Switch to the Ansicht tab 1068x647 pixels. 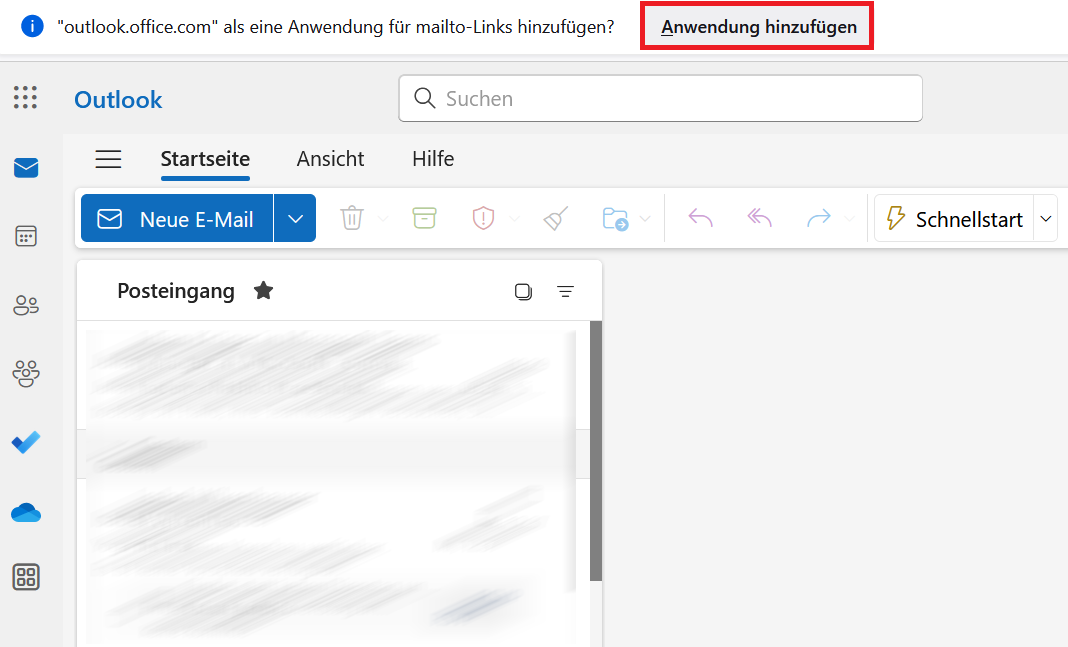tap(330, 159)
